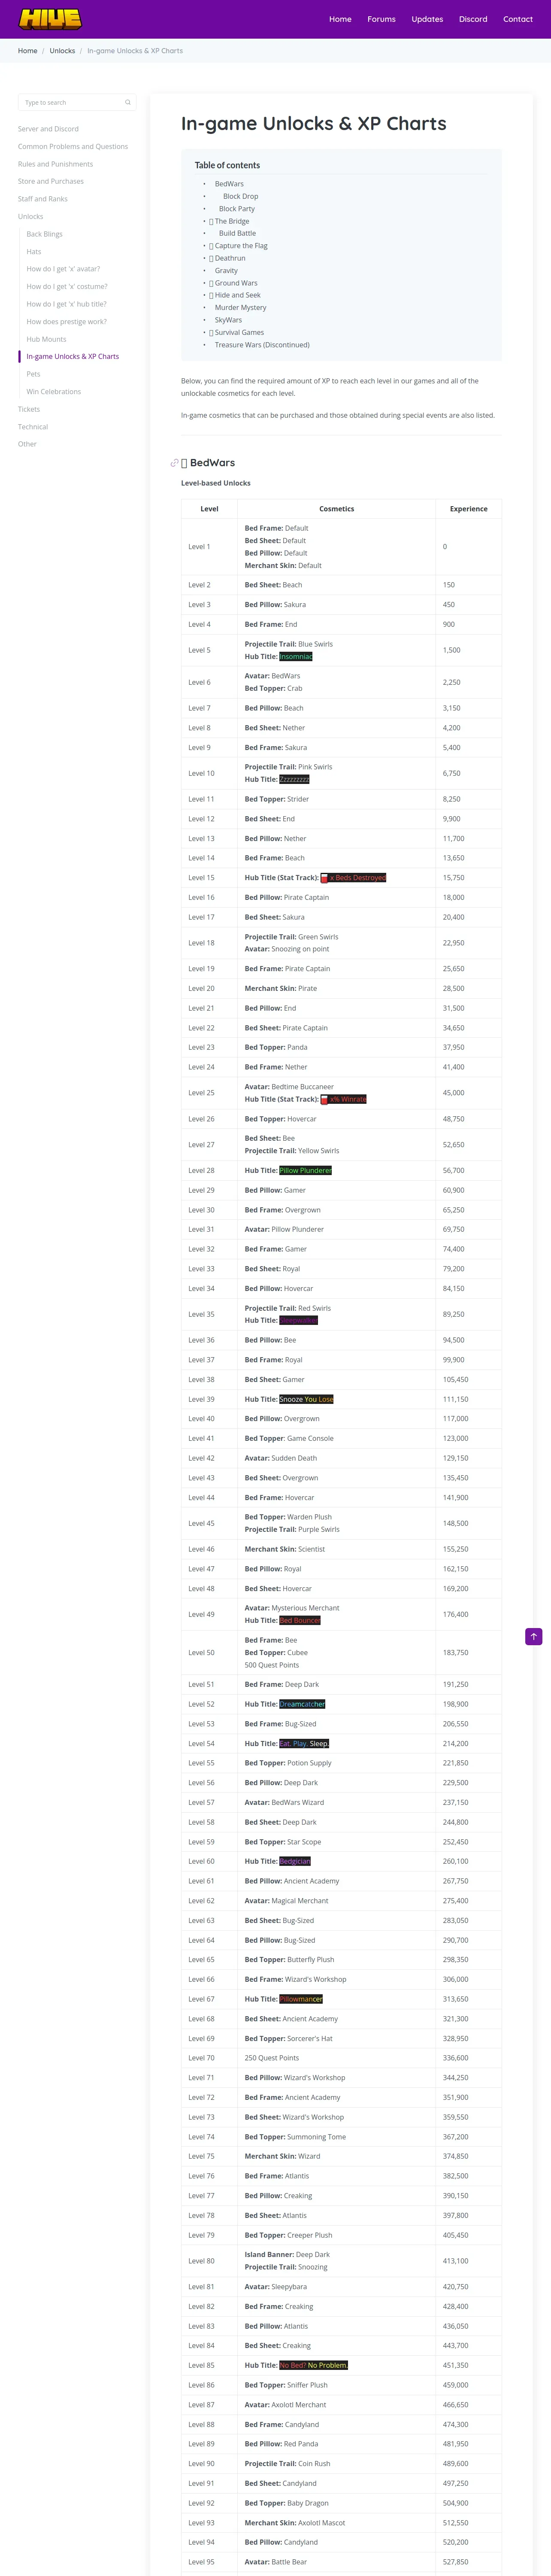Jump to Murder Mystery in table of contents
The height and width of the screenshot is (2576, 551).
click(x=240, y=308)
